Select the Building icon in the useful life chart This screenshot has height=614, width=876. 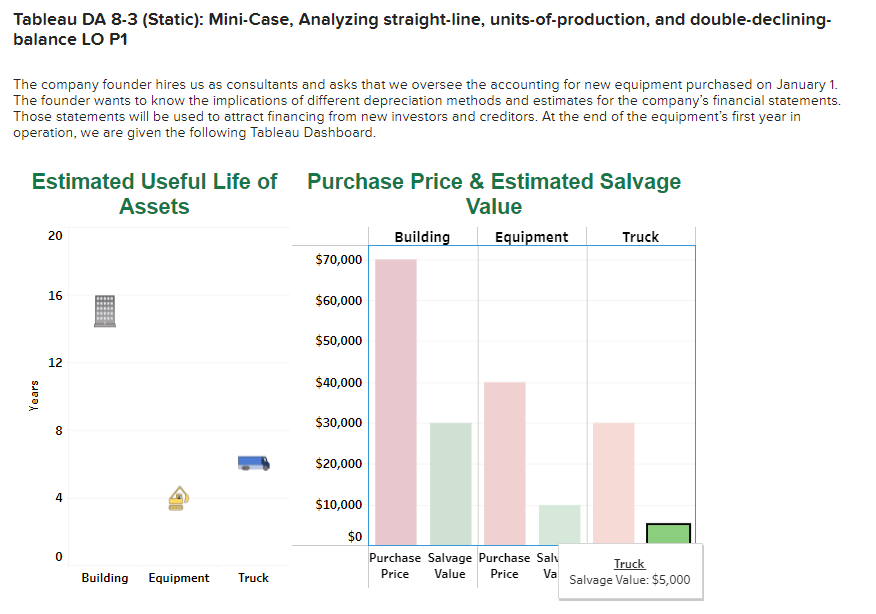coord(104,310)
